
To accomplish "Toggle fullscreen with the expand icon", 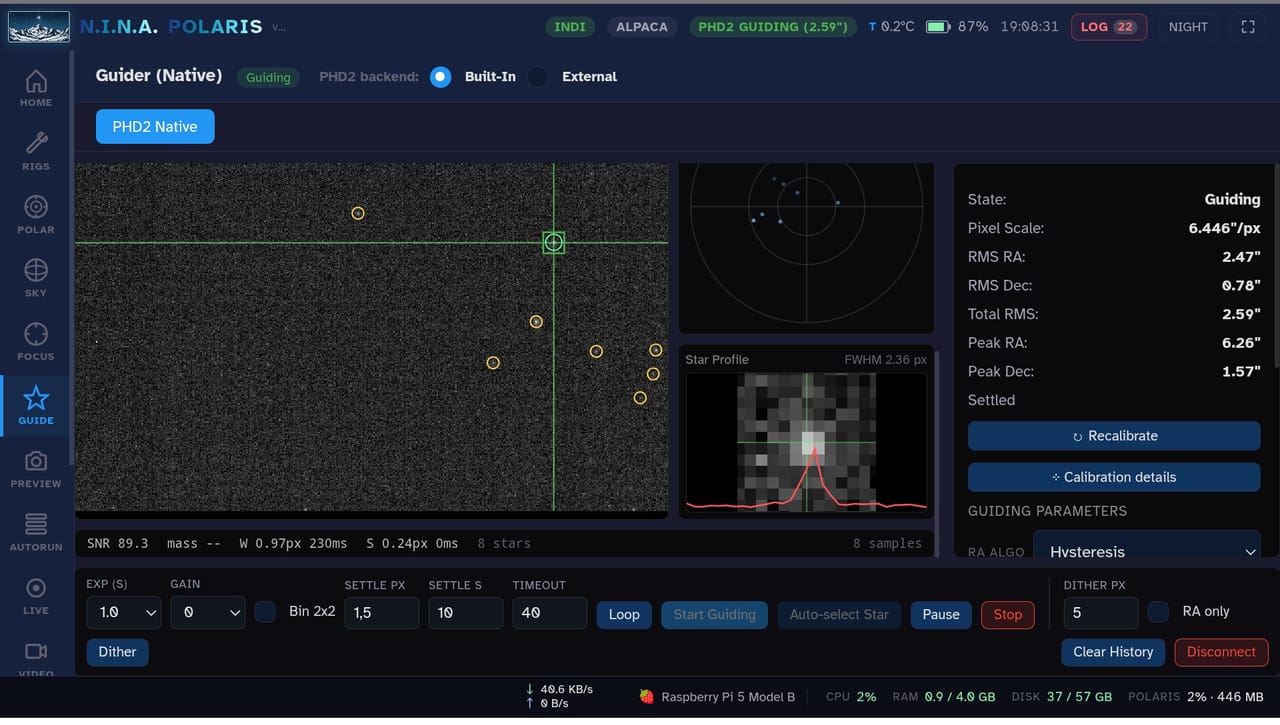I will pos(1247,27).
